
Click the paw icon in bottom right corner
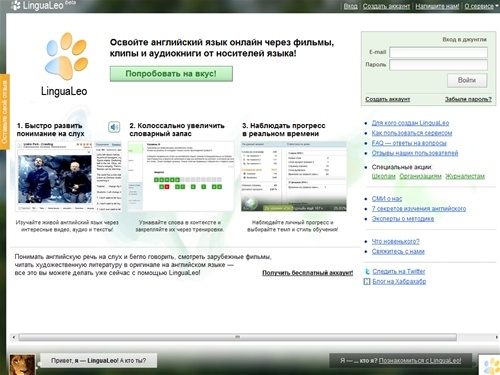[491, 365]
